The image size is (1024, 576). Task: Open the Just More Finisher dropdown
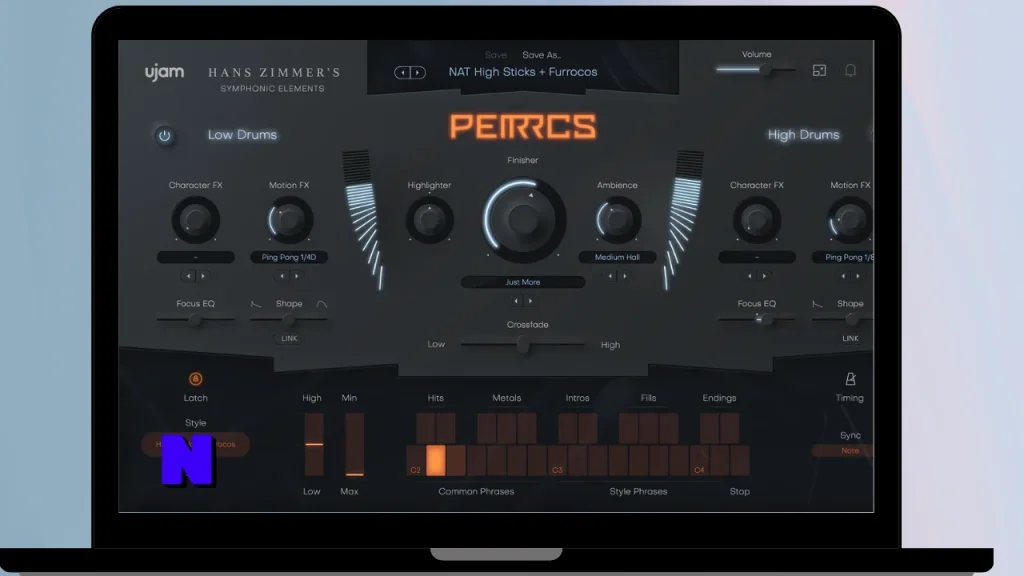(522, 282)
